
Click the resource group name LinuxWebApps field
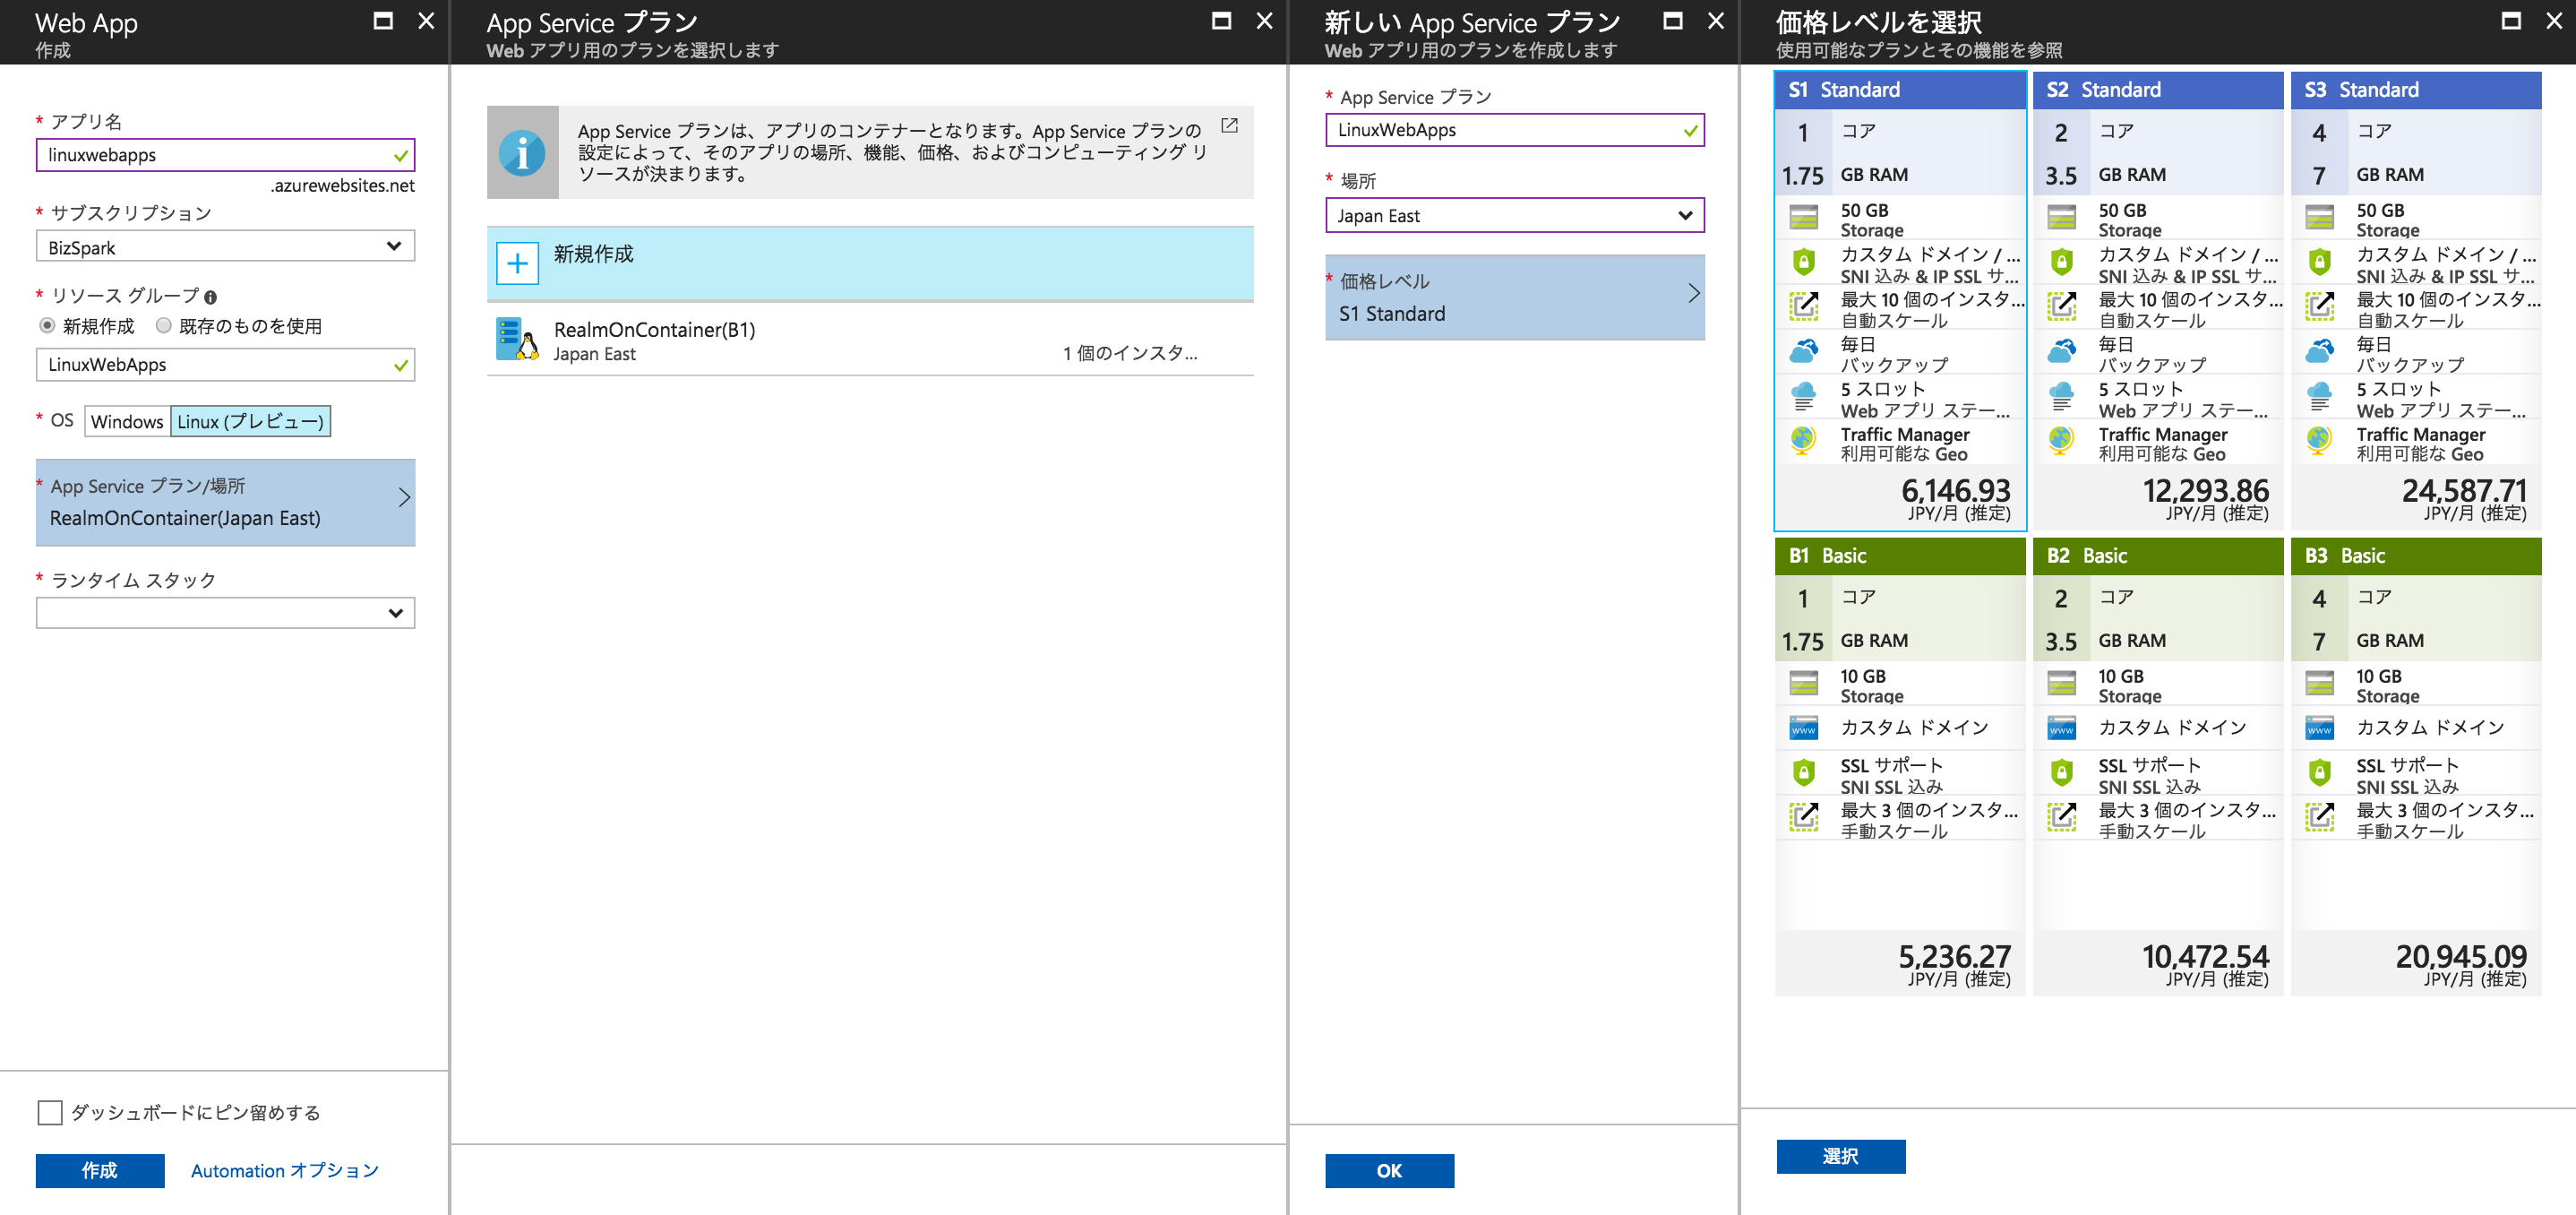226,365
